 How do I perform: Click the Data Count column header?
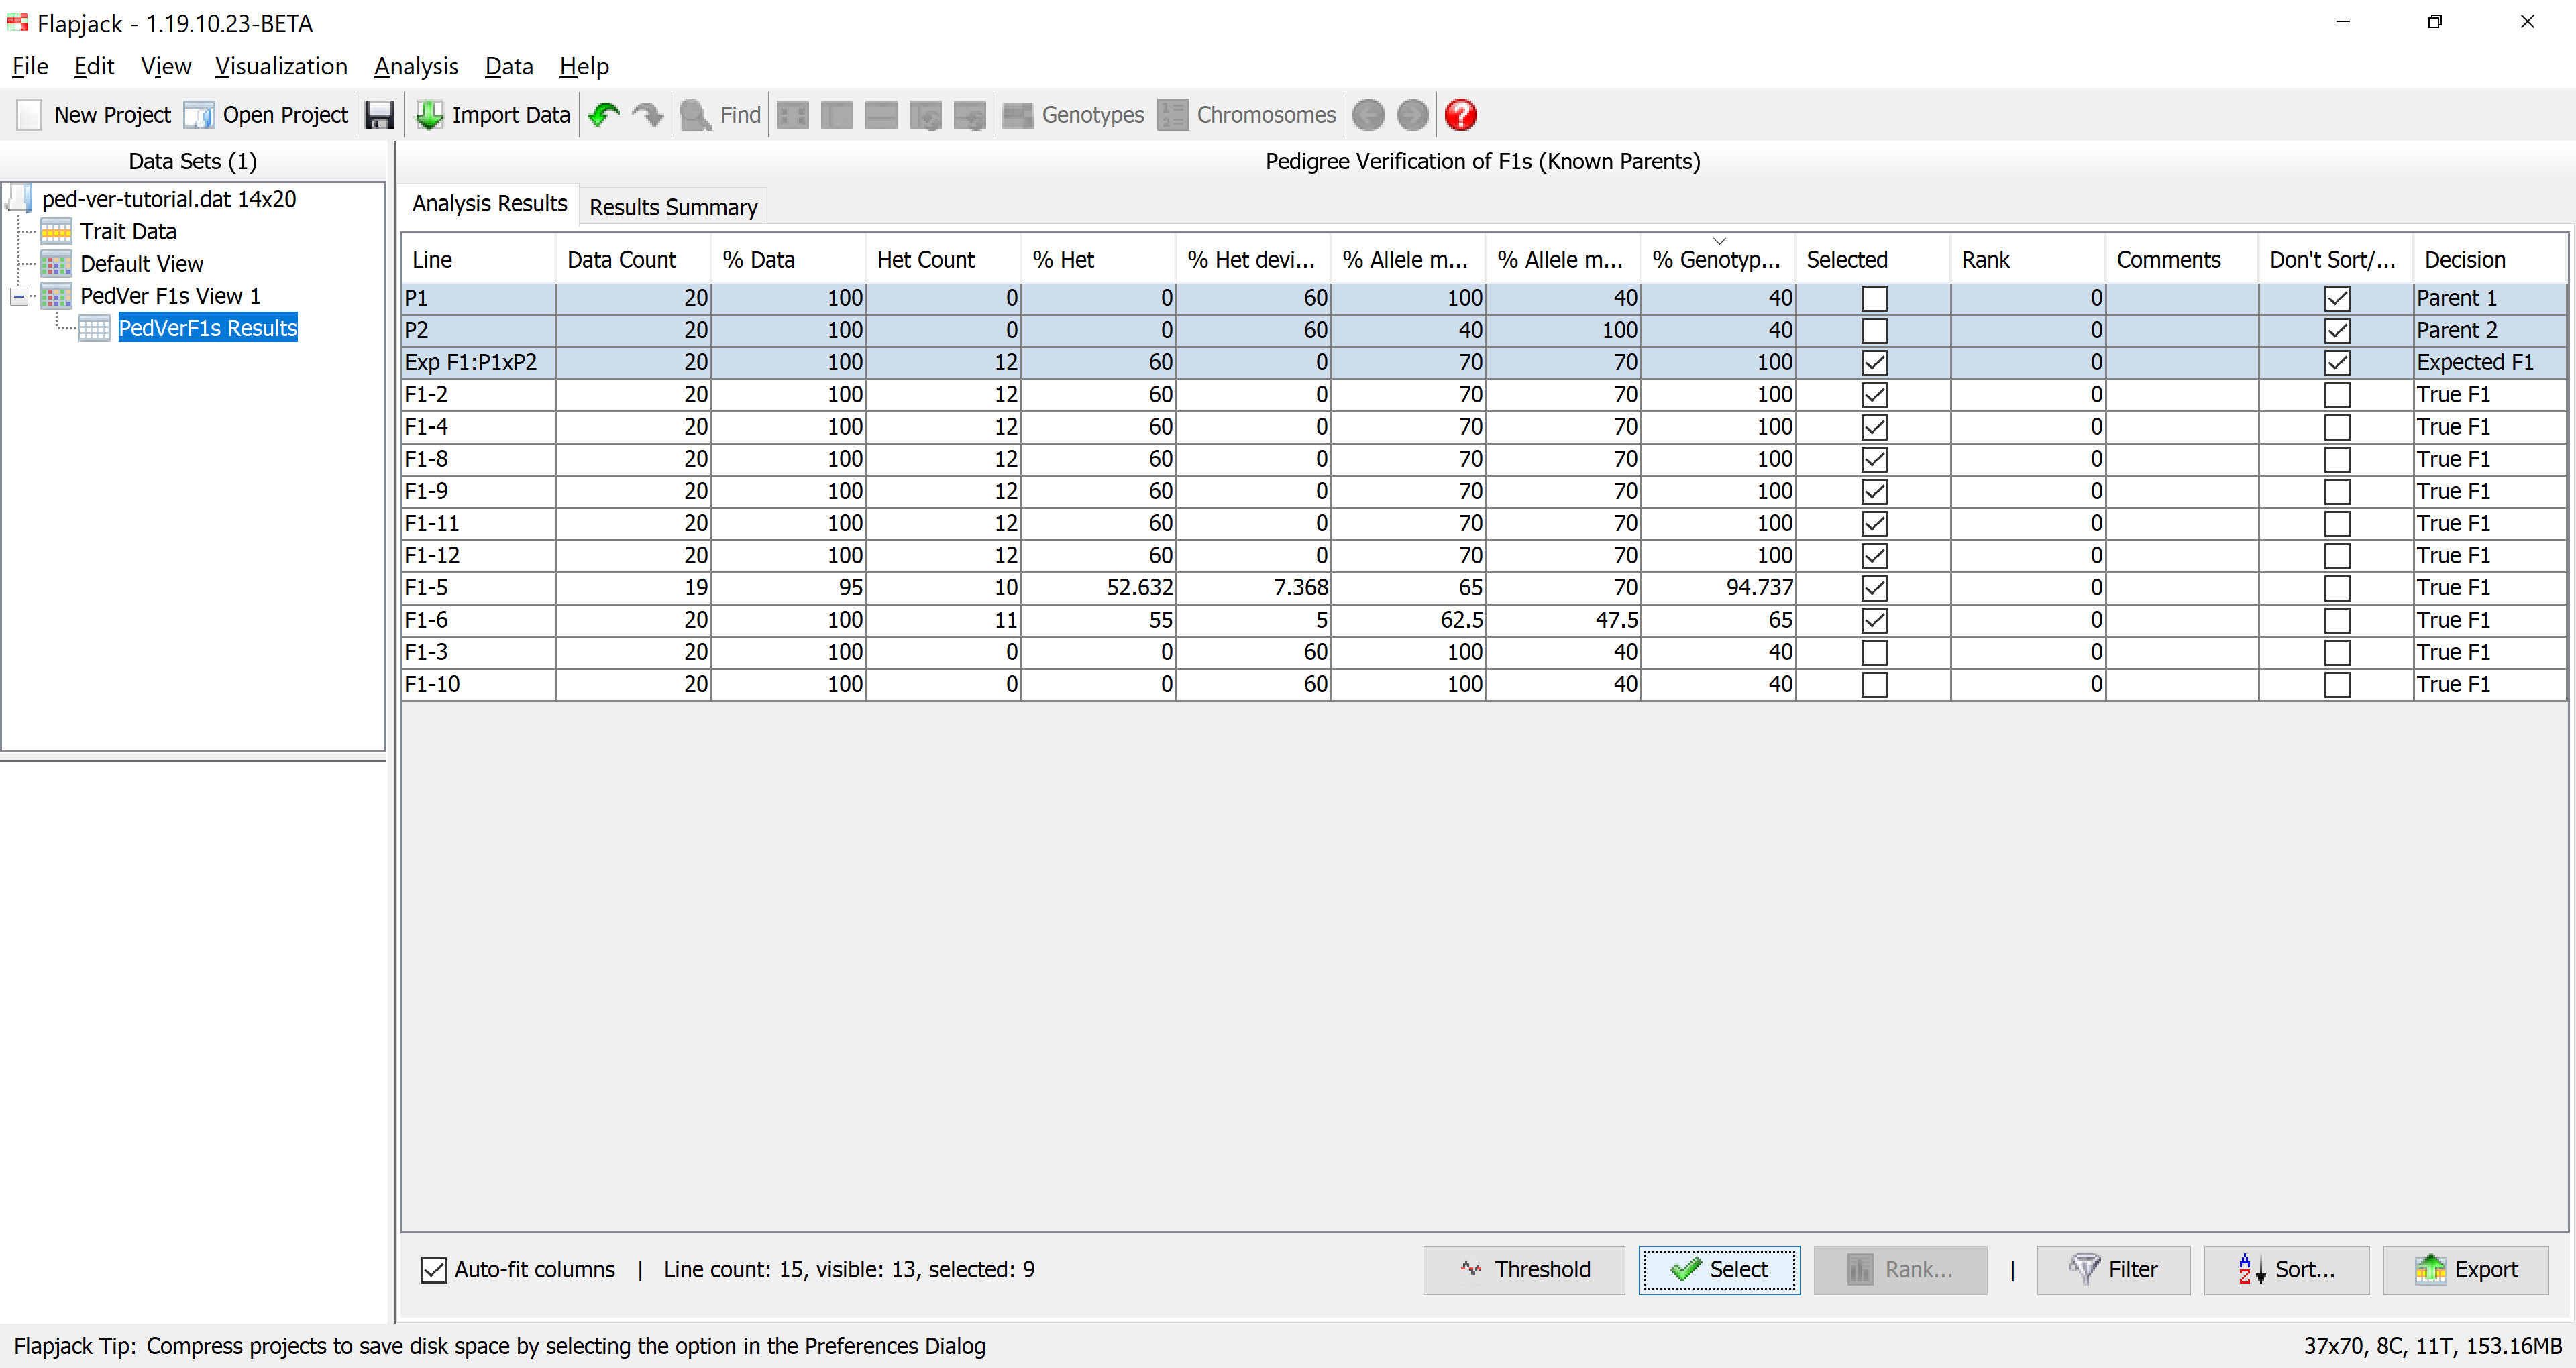633,259
